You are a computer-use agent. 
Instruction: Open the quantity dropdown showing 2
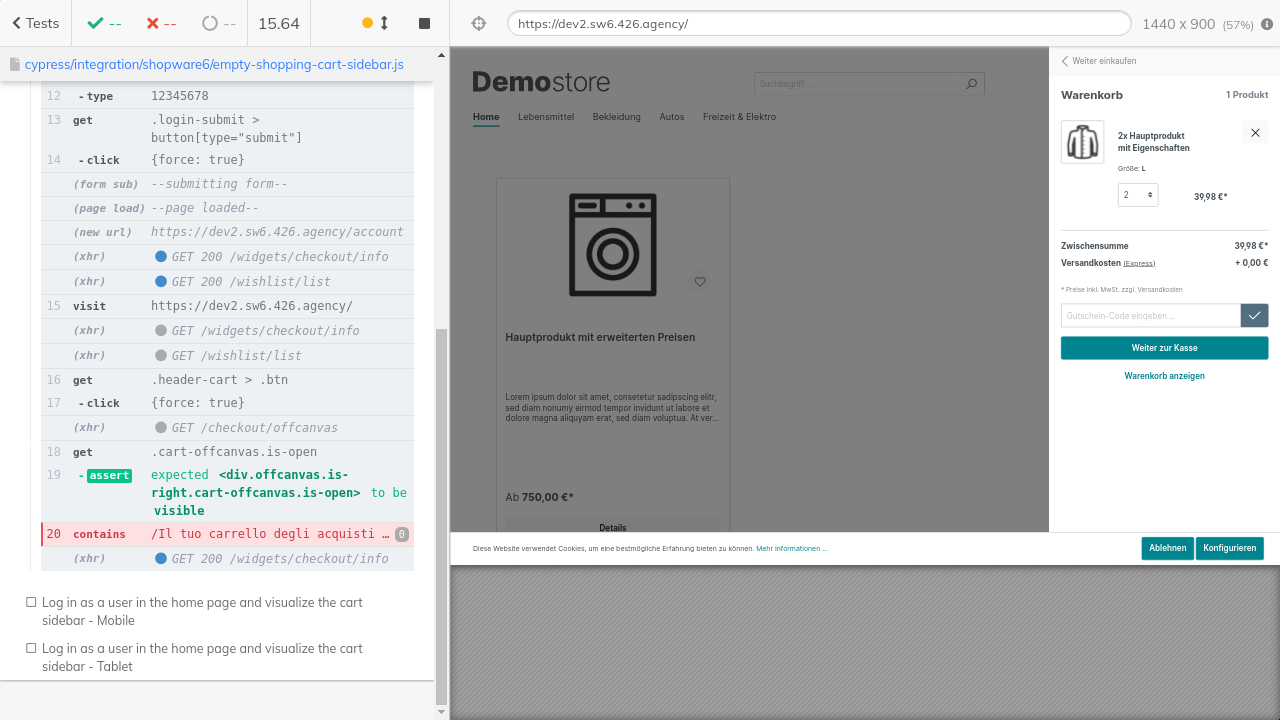point(1138,195)
